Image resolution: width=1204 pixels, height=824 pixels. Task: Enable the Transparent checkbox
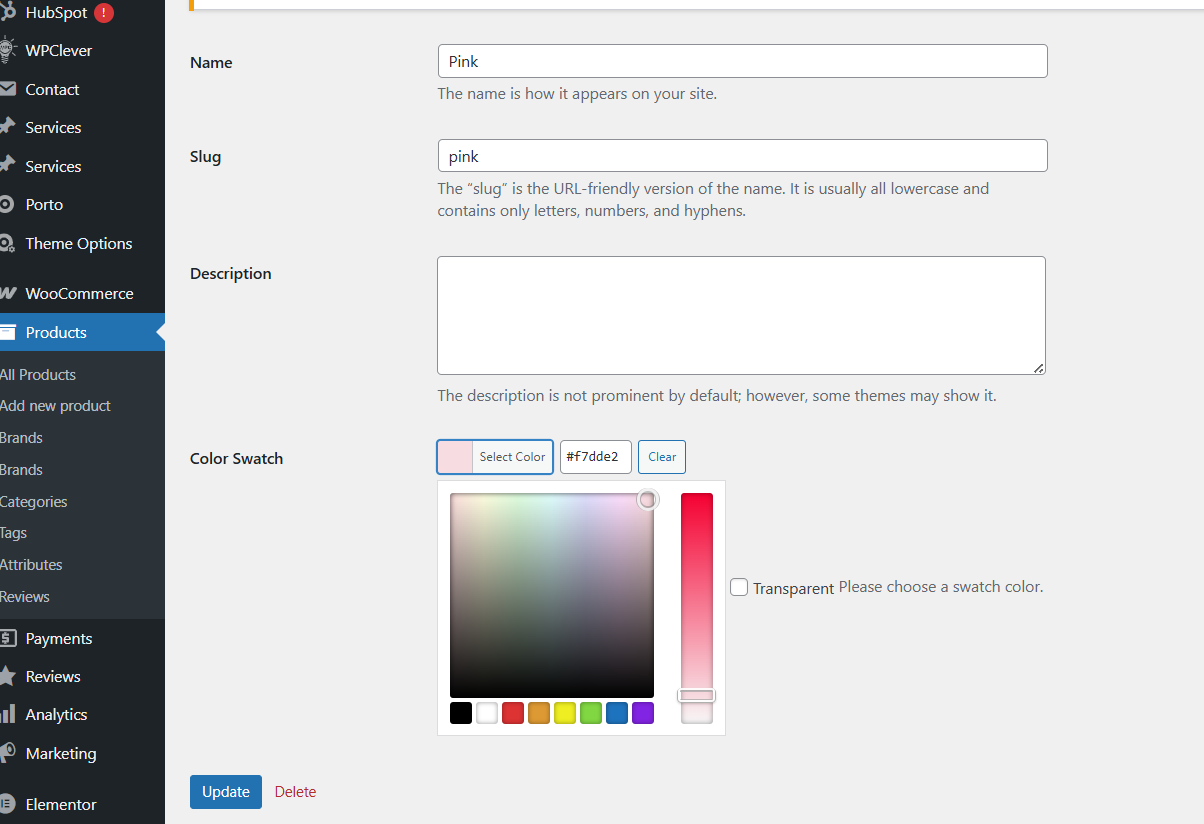[739, 587]
